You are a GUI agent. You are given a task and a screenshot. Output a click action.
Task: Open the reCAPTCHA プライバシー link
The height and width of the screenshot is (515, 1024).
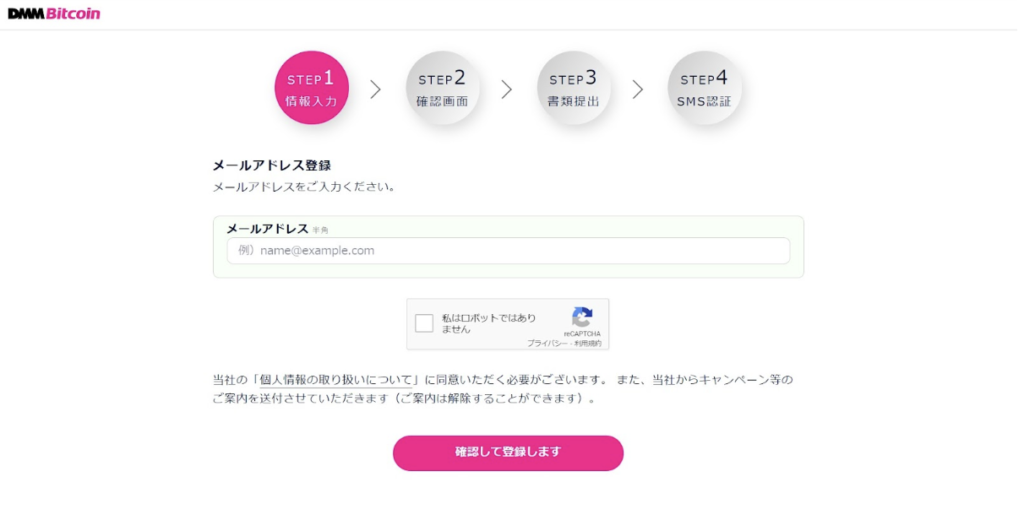coord(548,343)
